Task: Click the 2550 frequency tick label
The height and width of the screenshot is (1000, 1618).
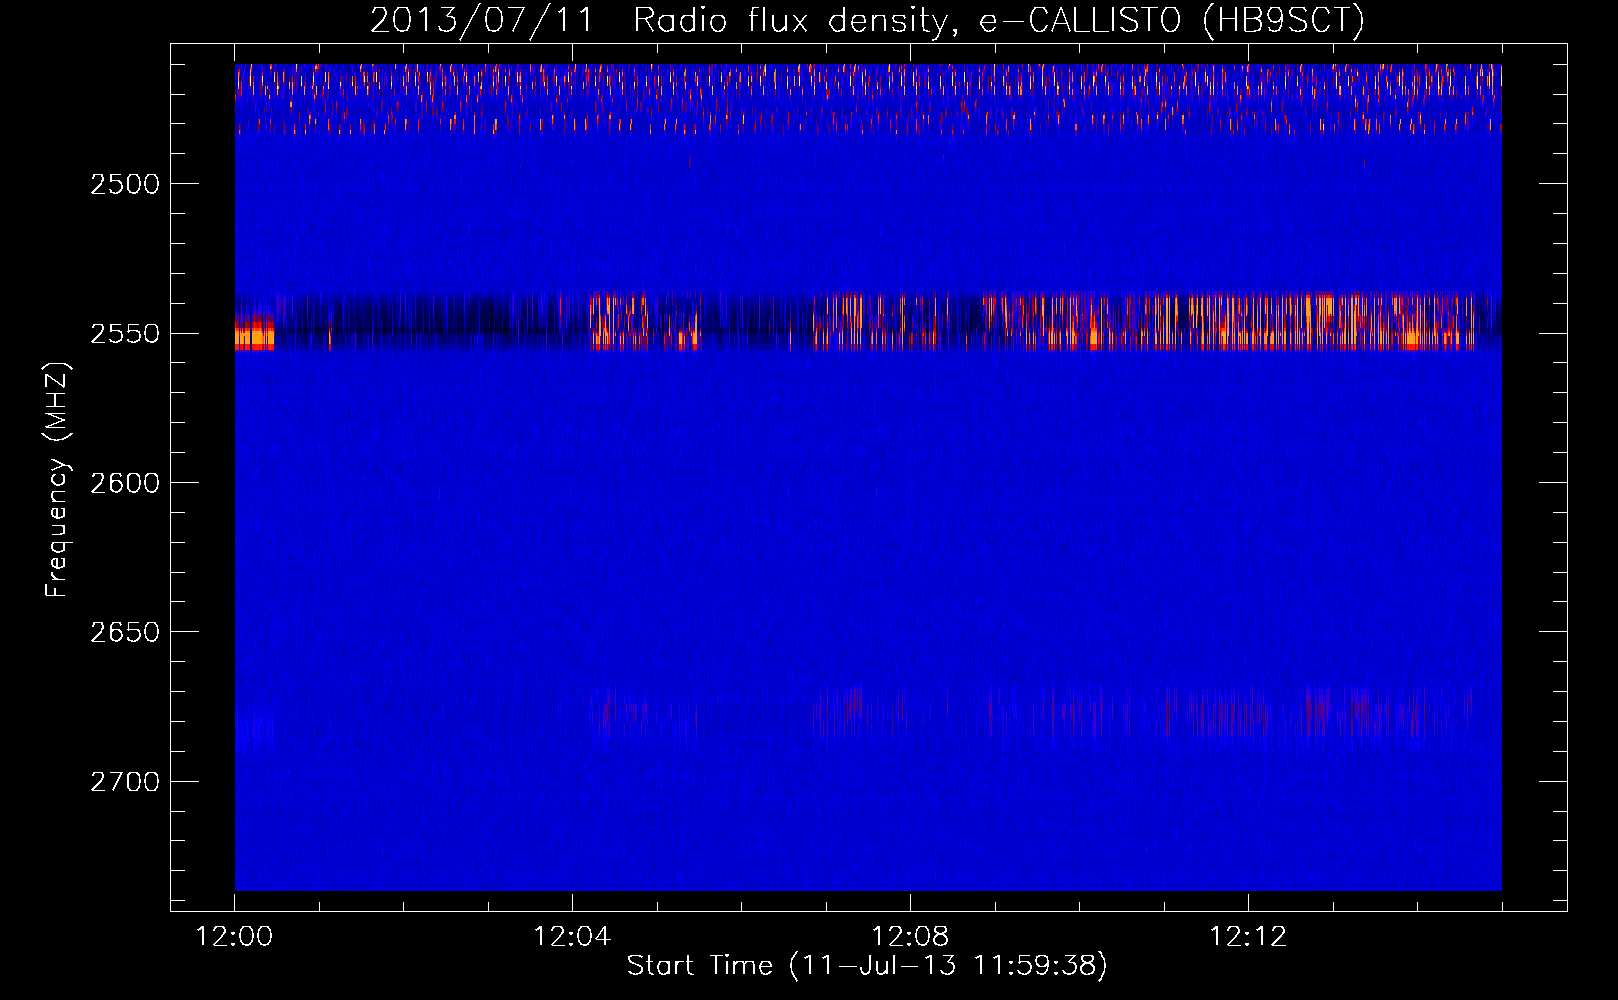Action: [125, 334]
